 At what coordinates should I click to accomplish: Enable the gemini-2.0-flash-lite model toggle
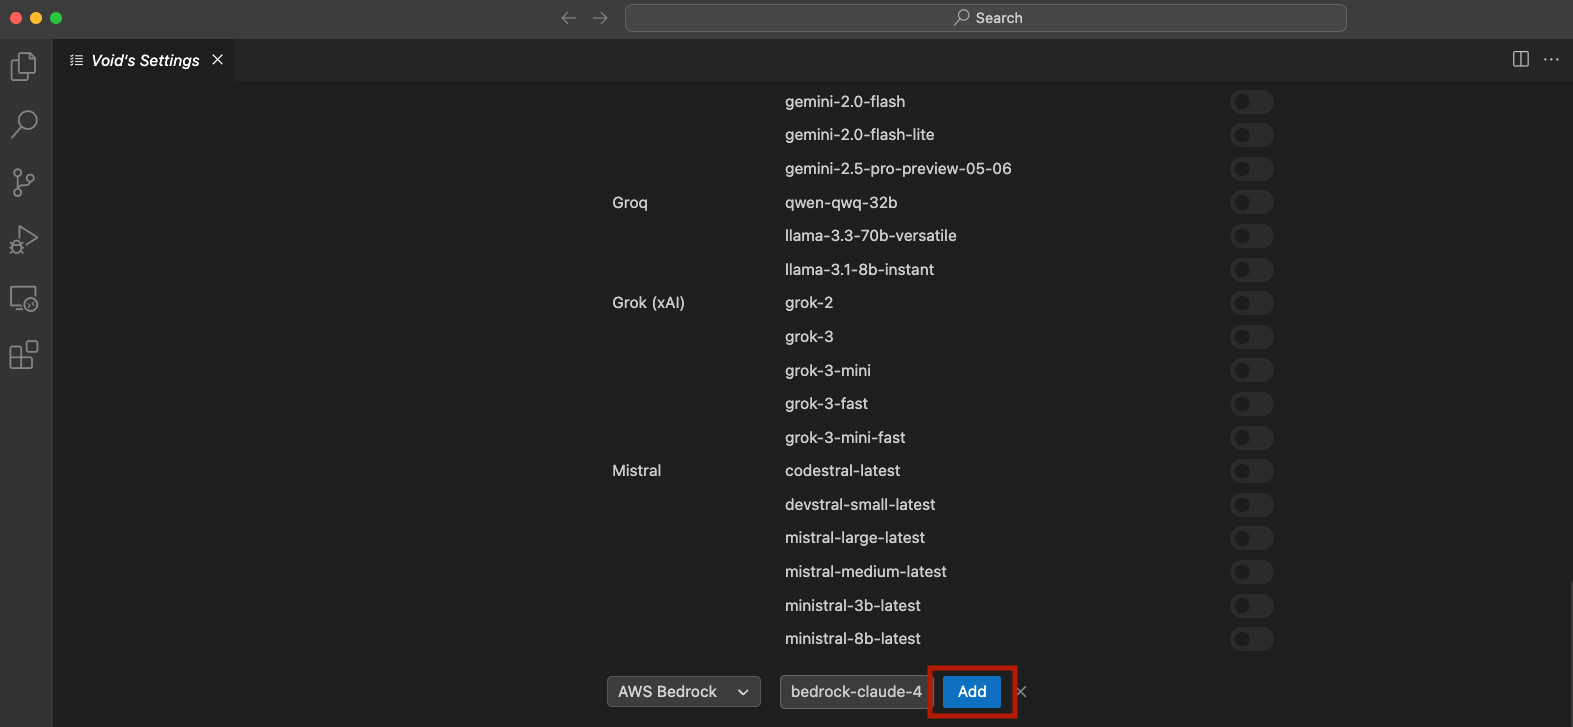[x=1251, y=135]
